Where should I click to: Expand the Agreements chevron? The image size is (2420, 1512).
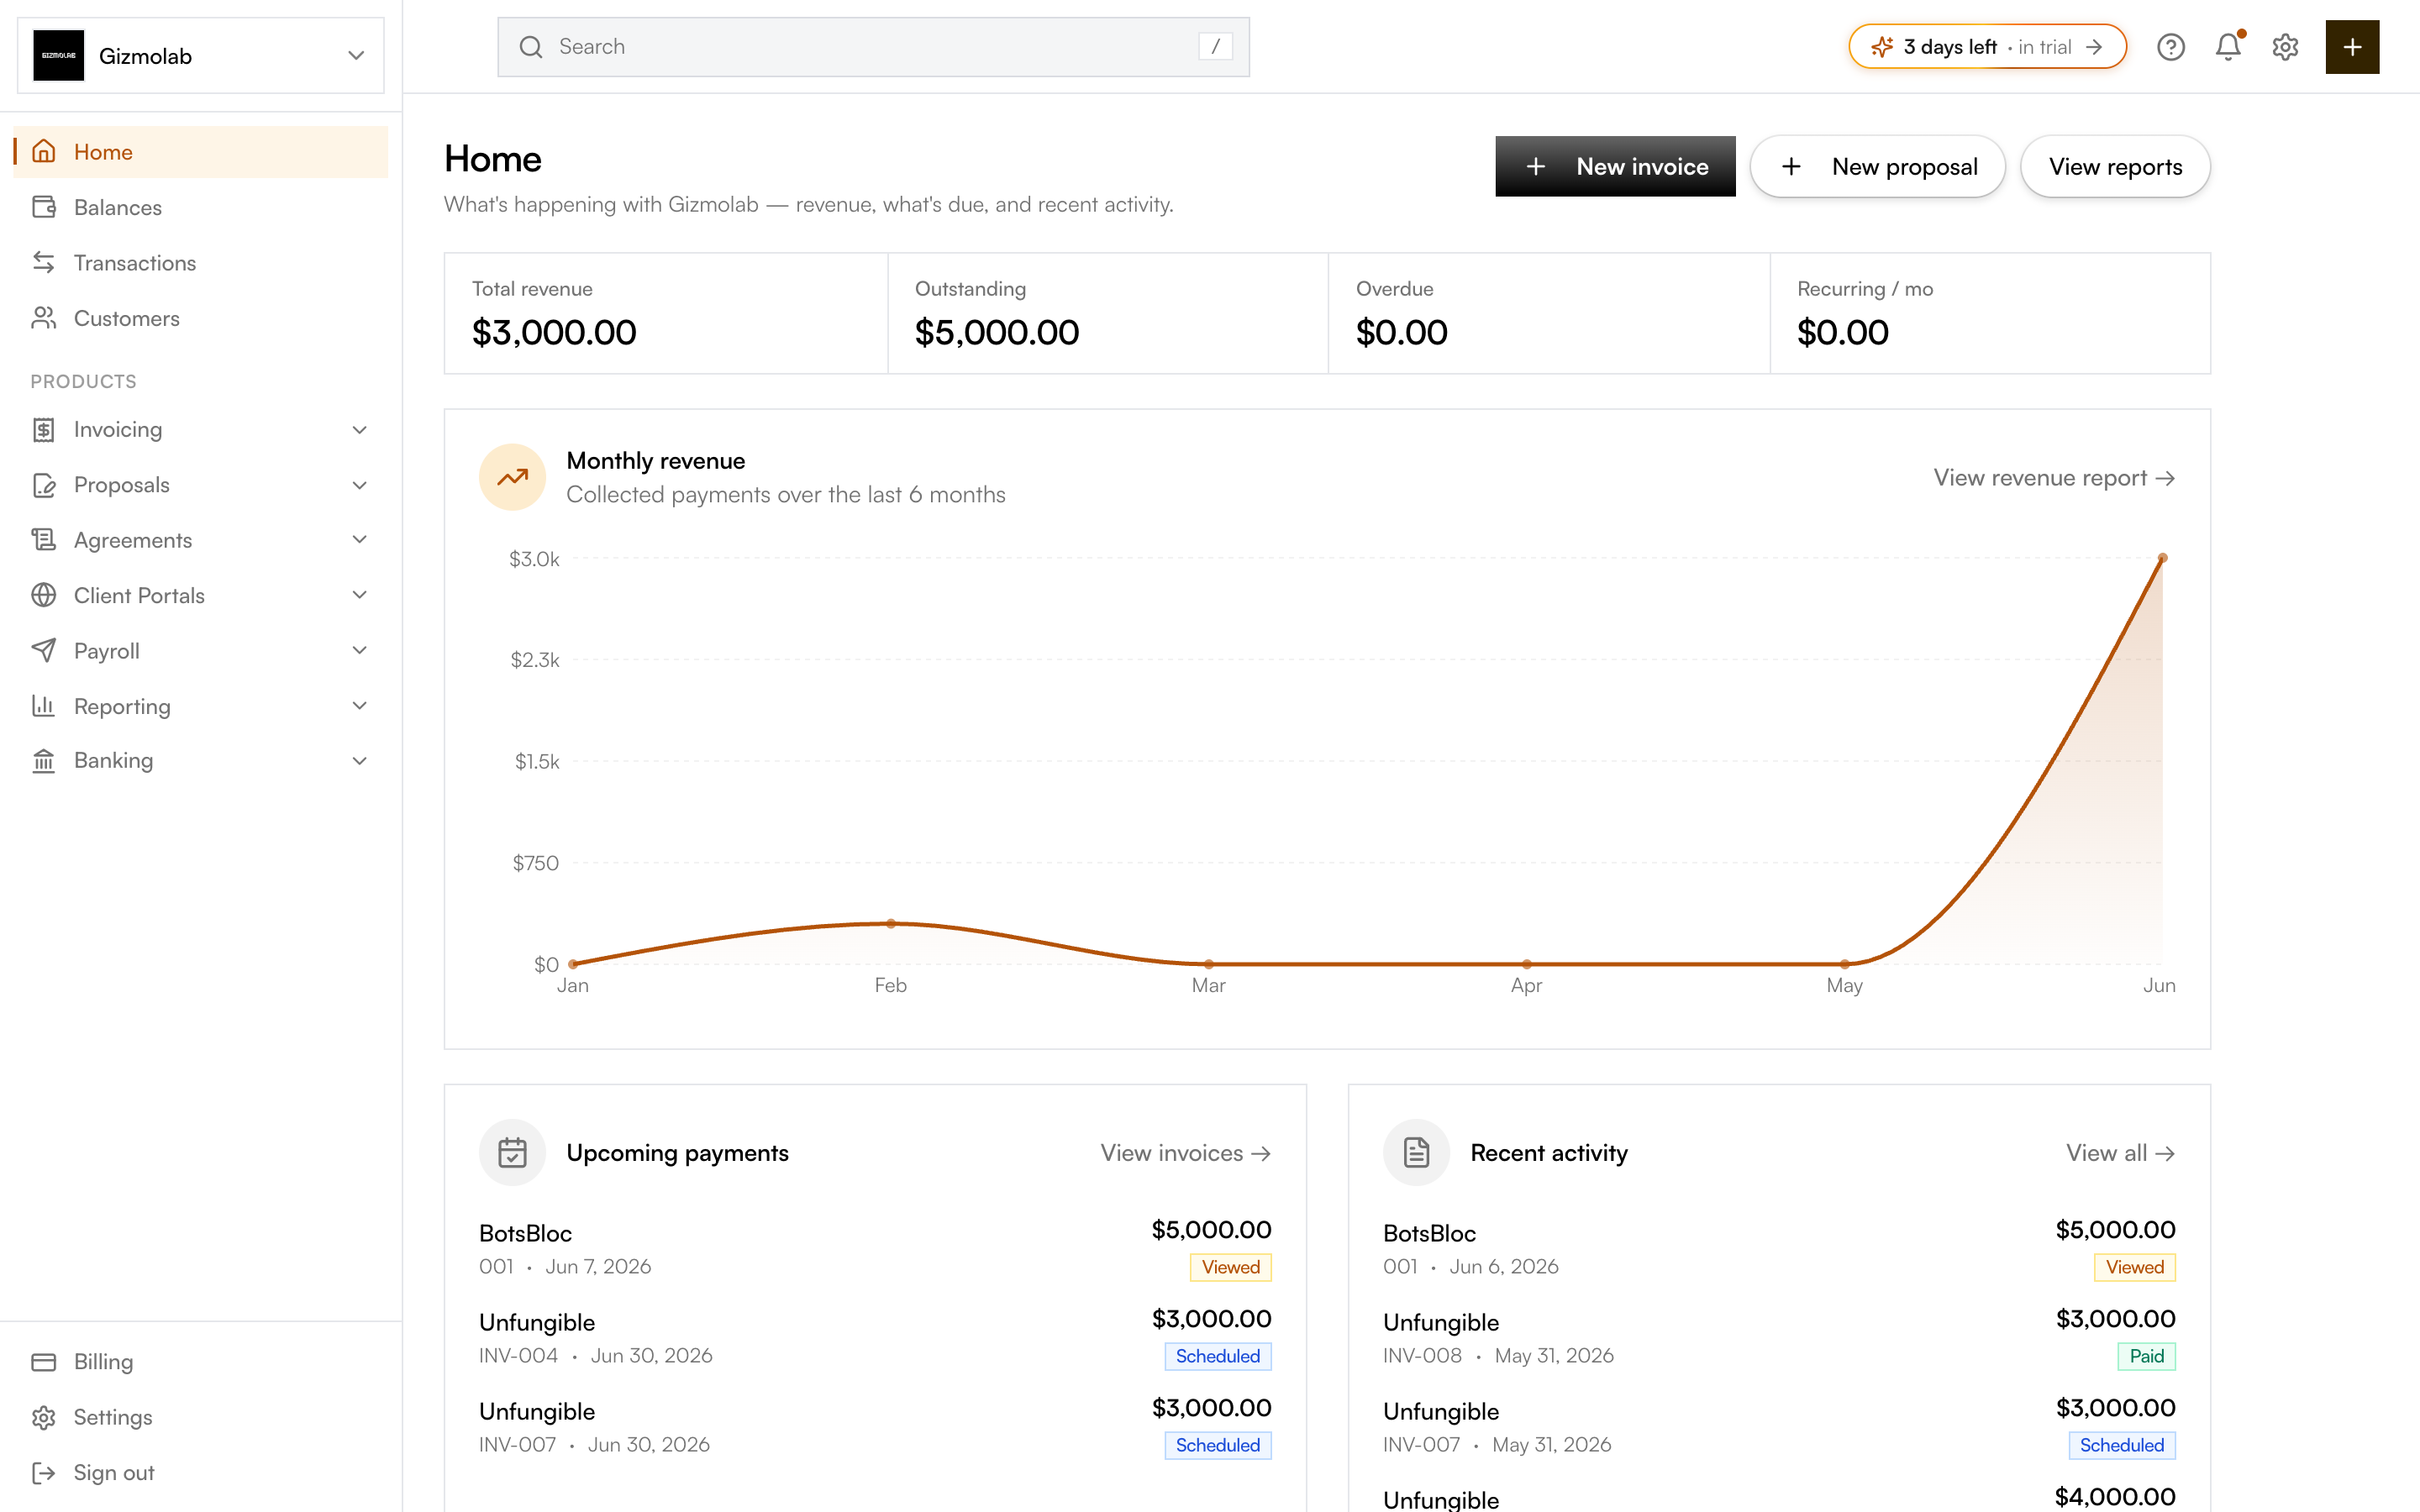pos(360,540)
